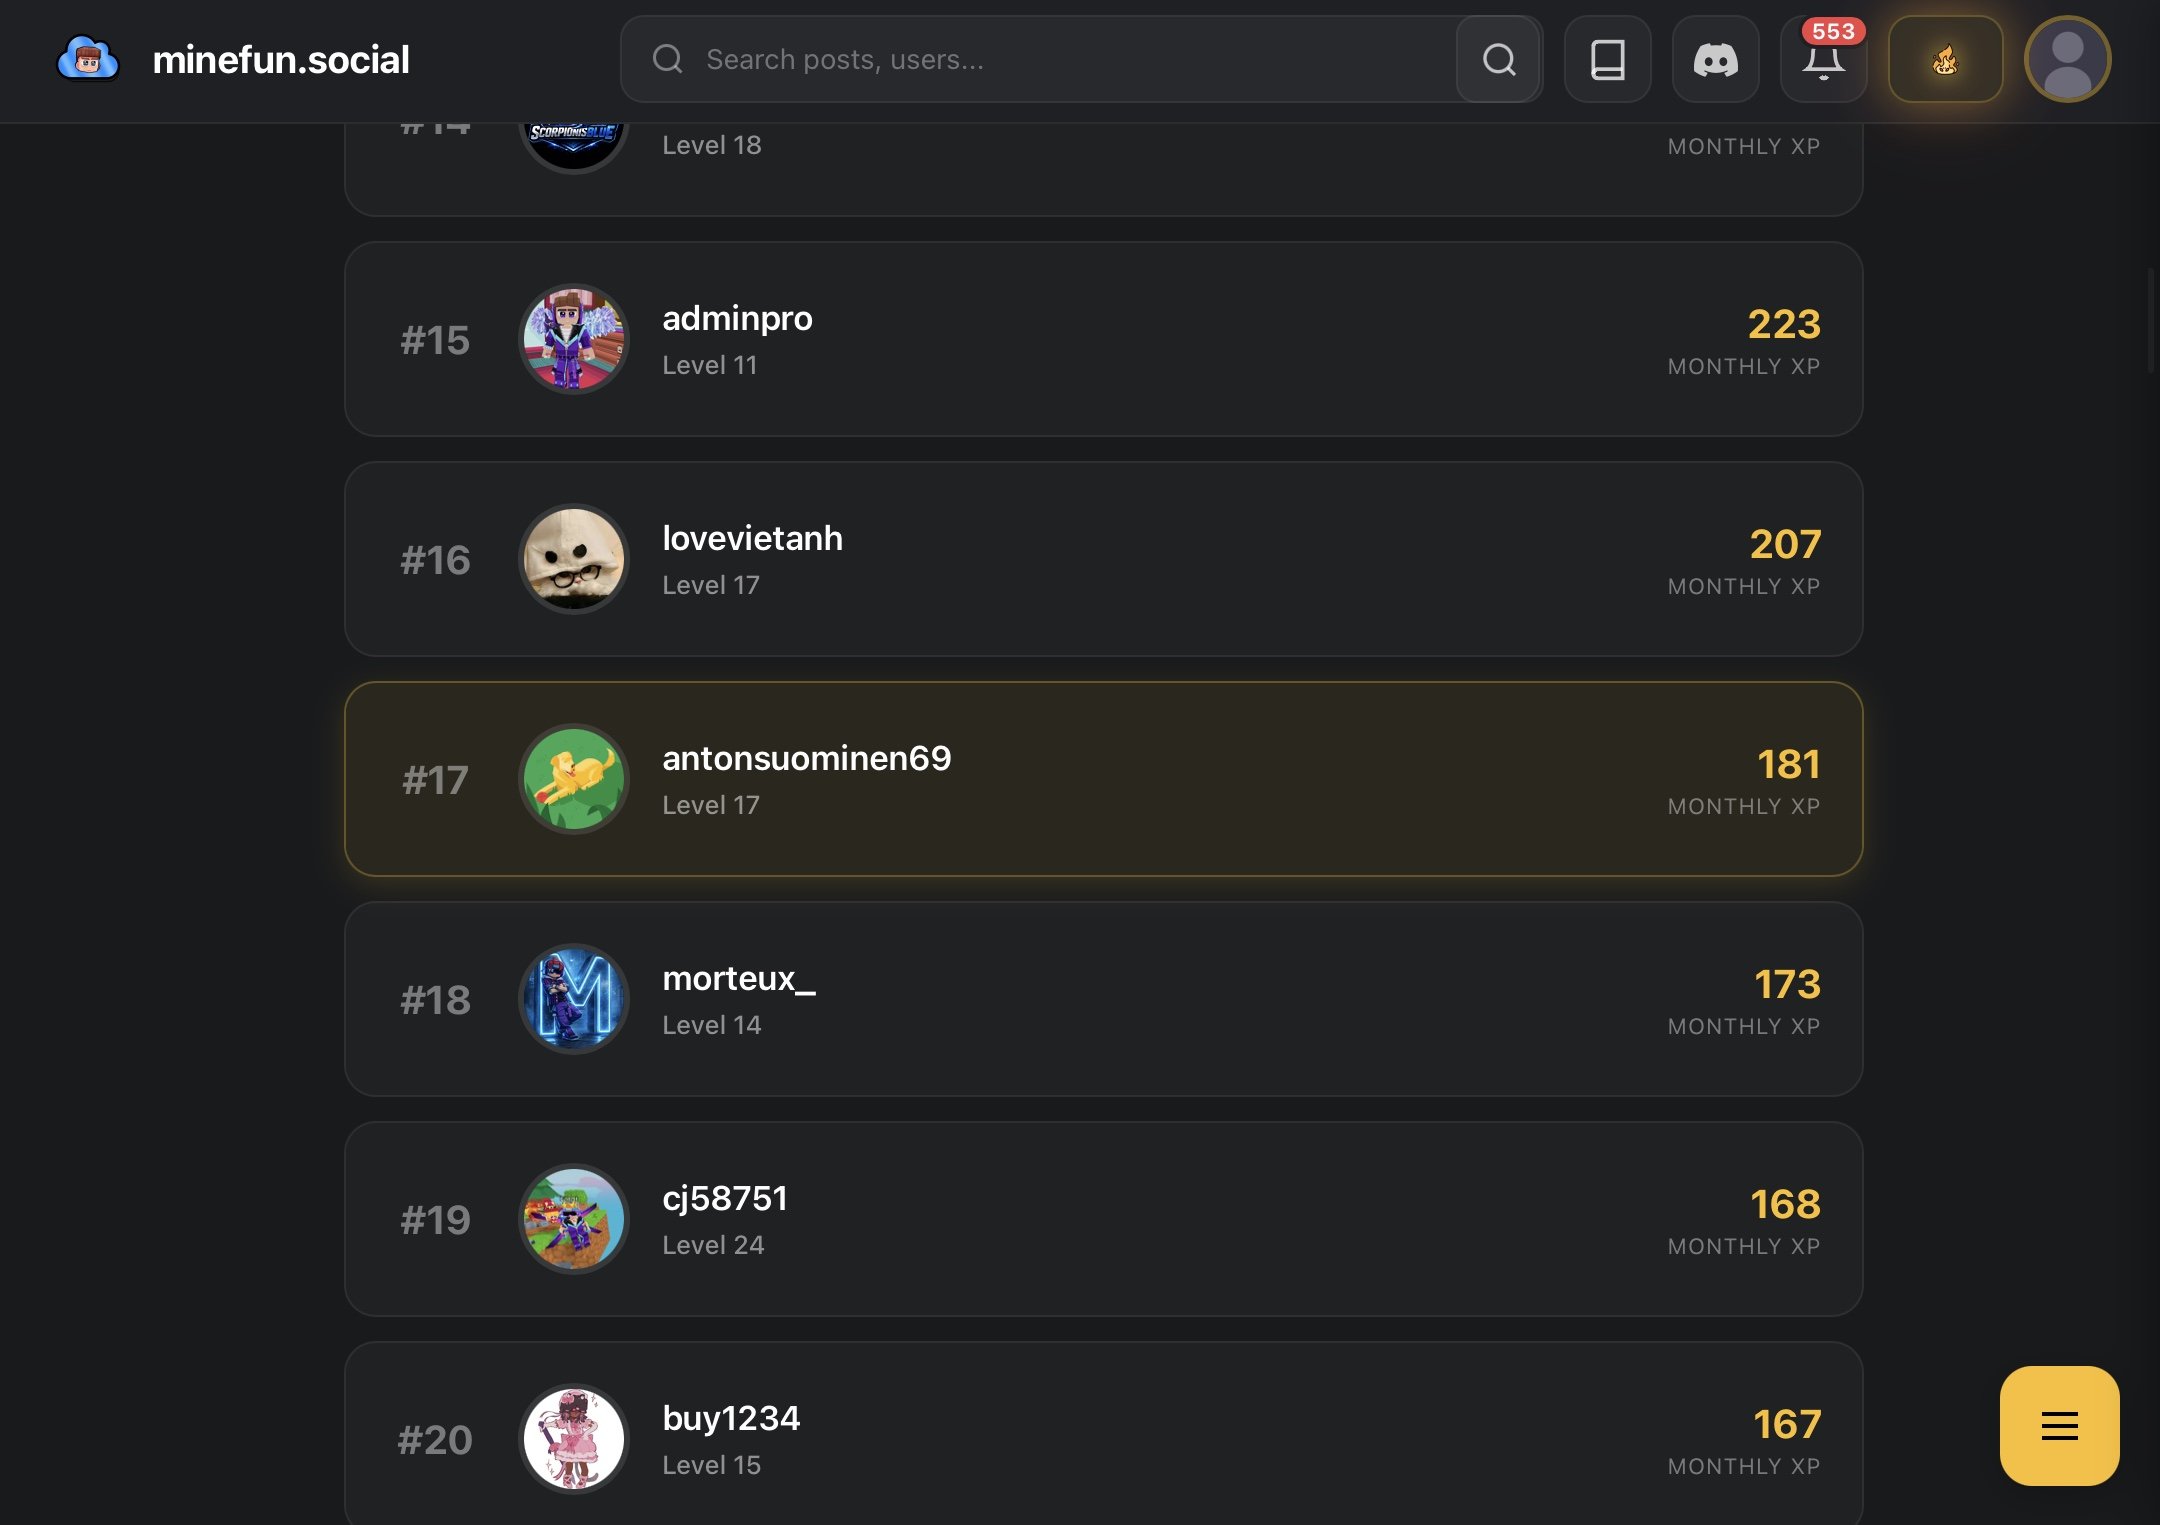2160x1525 pixels.
Task: Click lovevietanh's avatar thumbnail
Action: click(x=574, y=559)
